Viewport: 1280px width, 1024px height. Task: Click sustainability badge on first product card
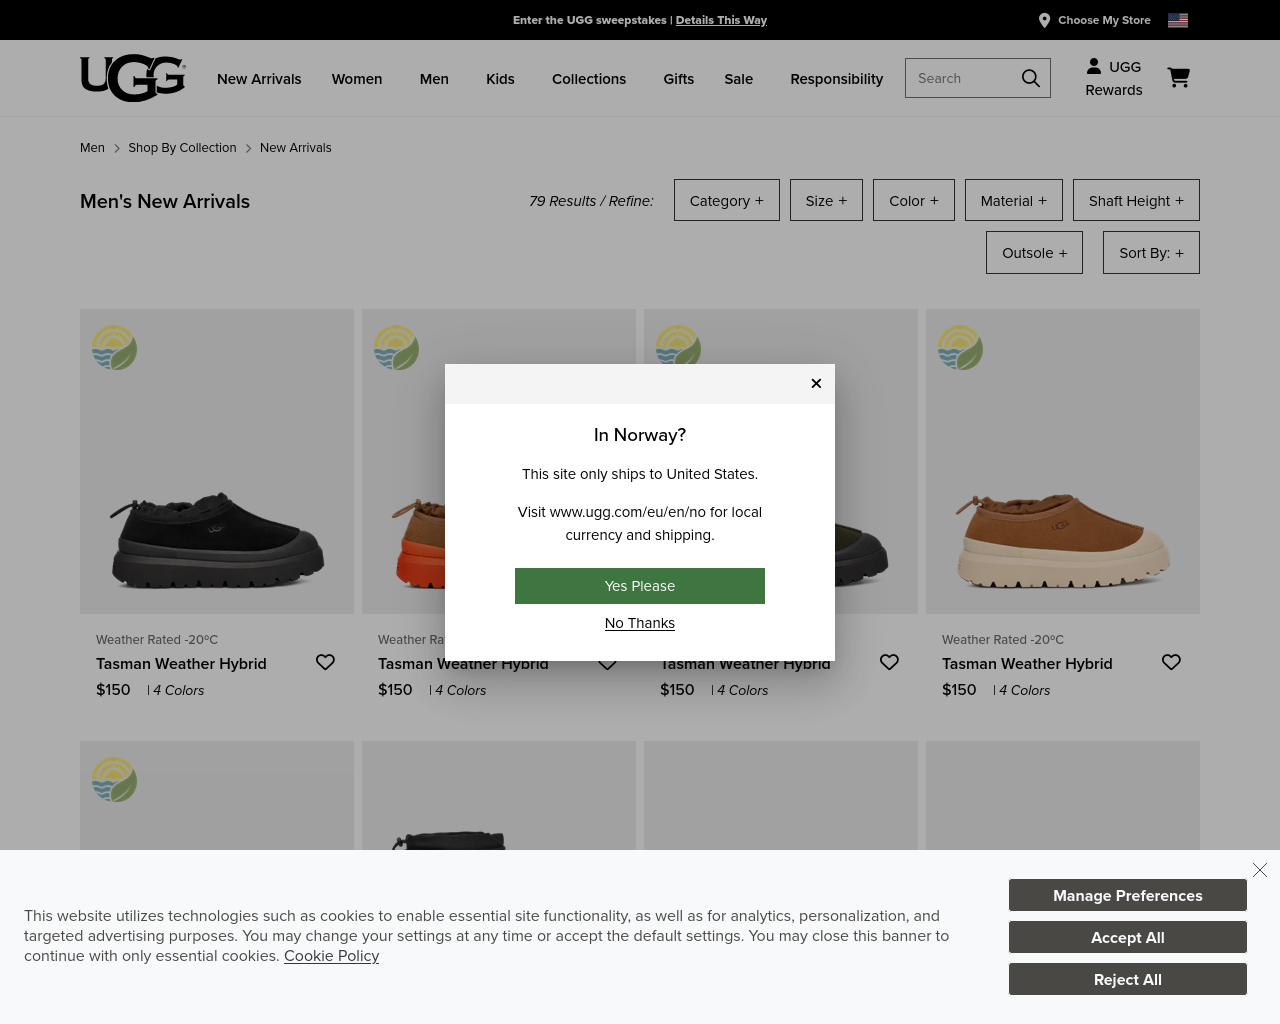coord(114,348)
